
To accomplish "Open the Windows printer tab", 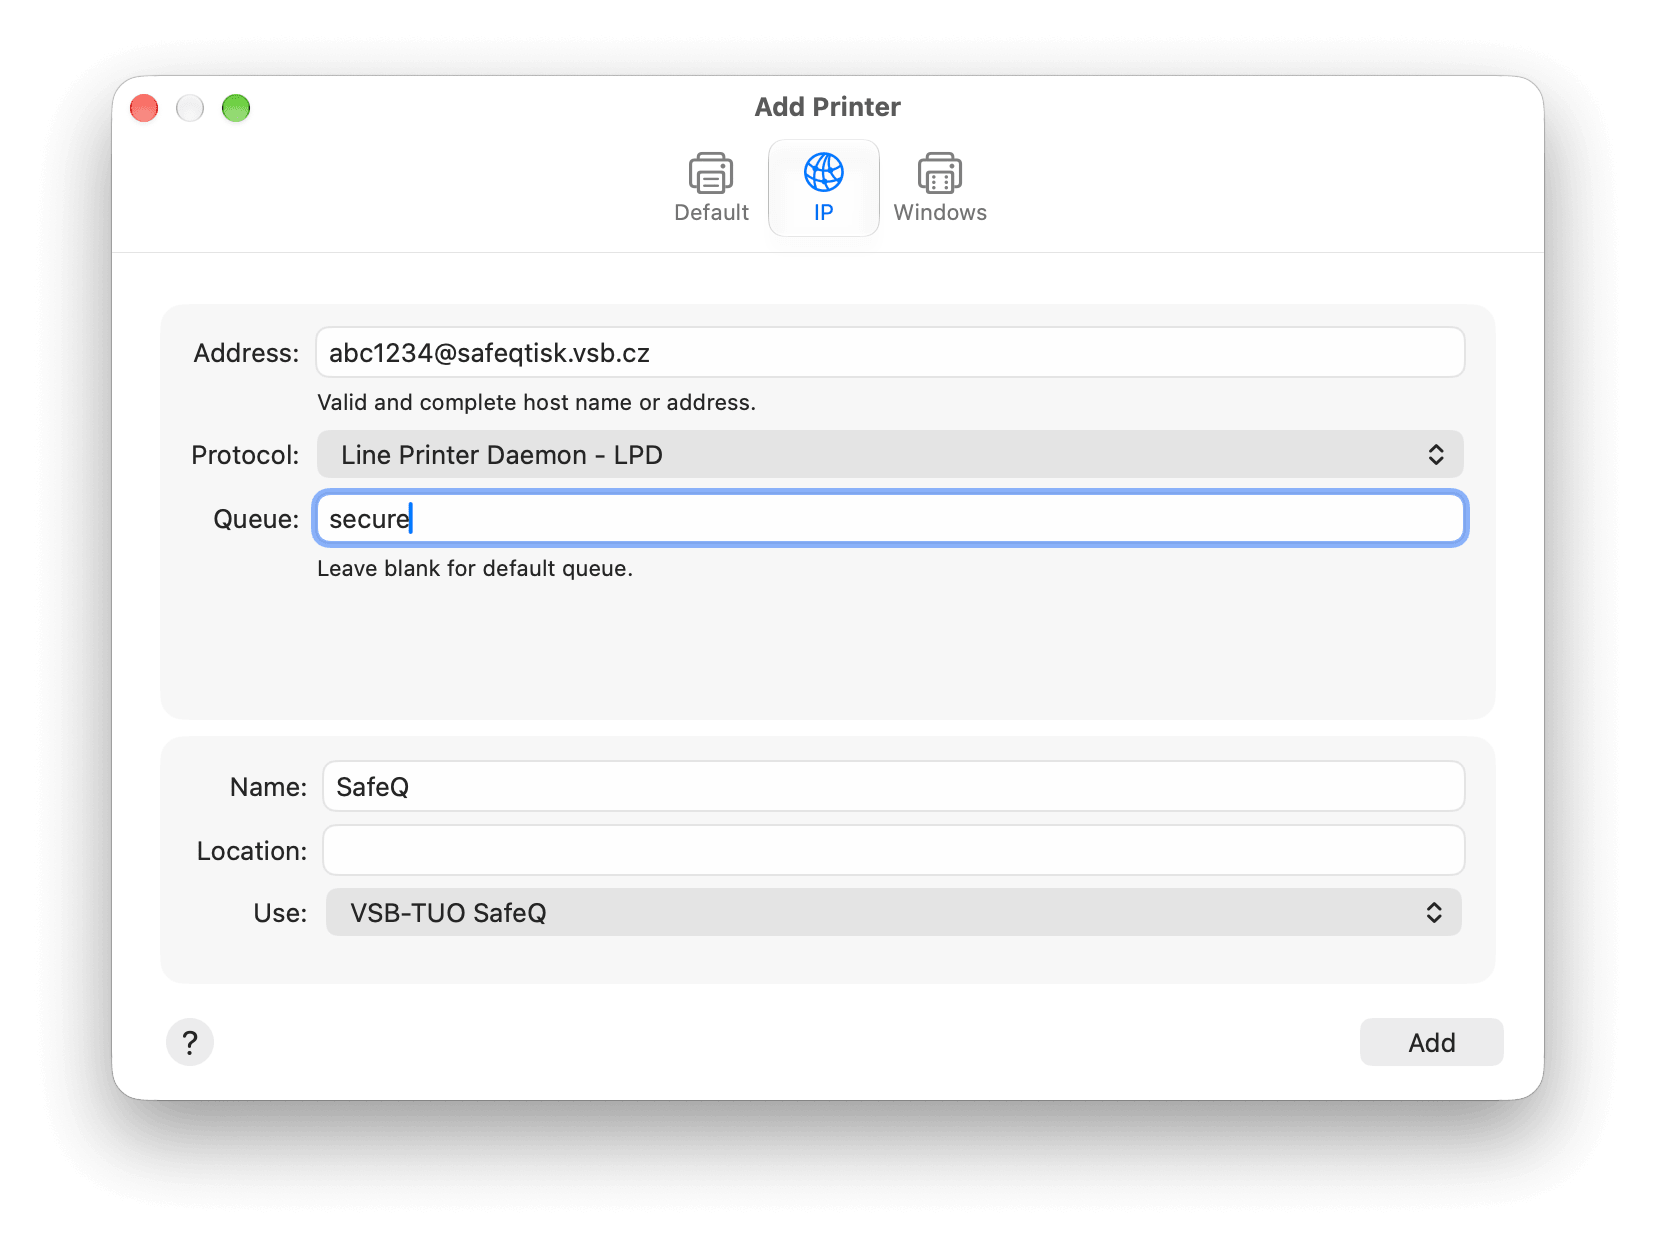I will click(x=940, y=188).
